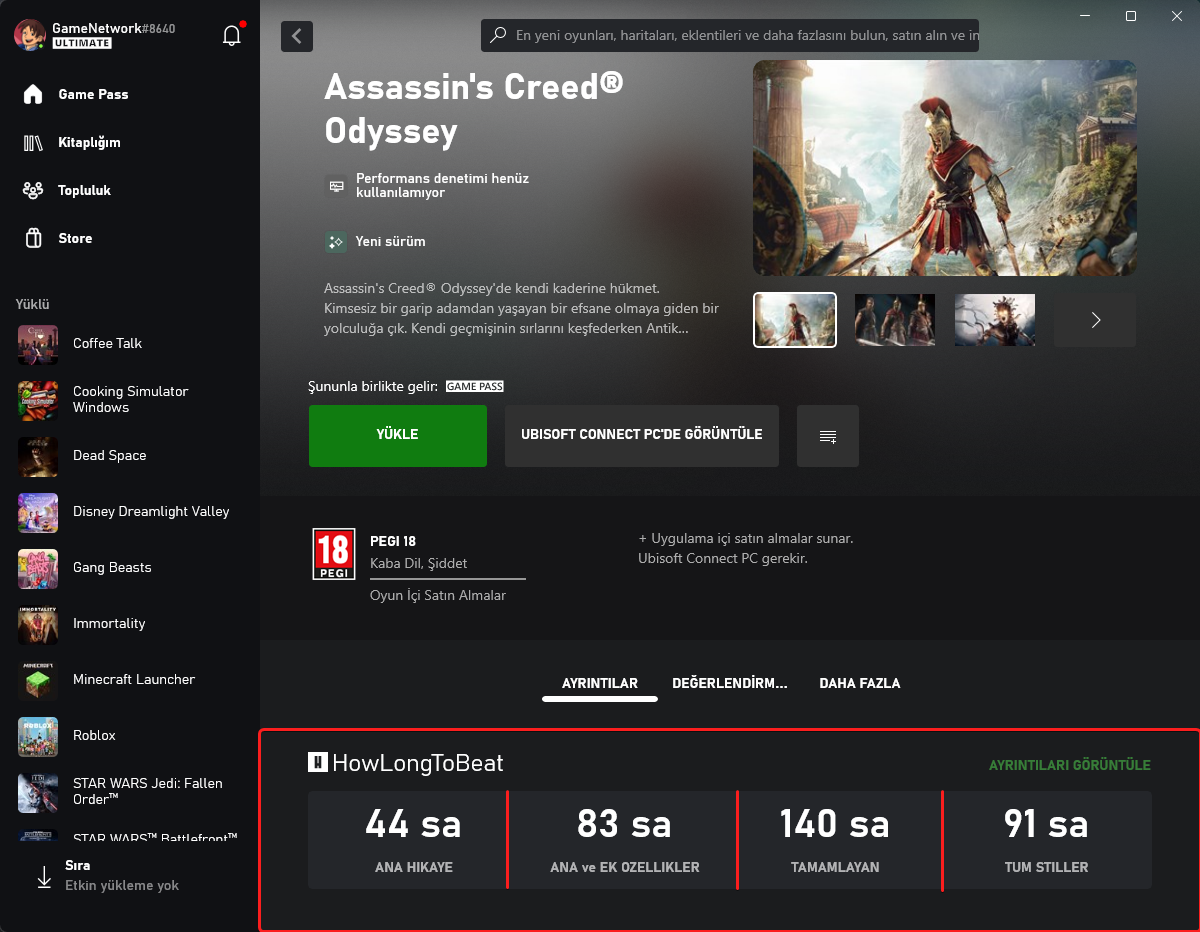Open AYRINTILARI GÖRÜNTÜLE HowLongToBeat link
The height and width of the screenshot is (932, 1200).
coord(1069,765)
